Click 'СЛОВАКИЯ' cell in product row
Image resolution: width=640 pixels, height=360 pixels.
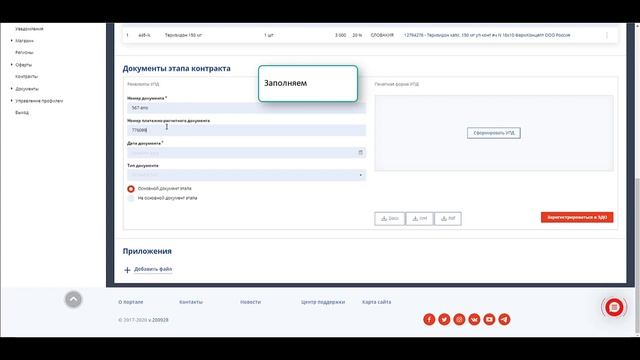point(382,35)
